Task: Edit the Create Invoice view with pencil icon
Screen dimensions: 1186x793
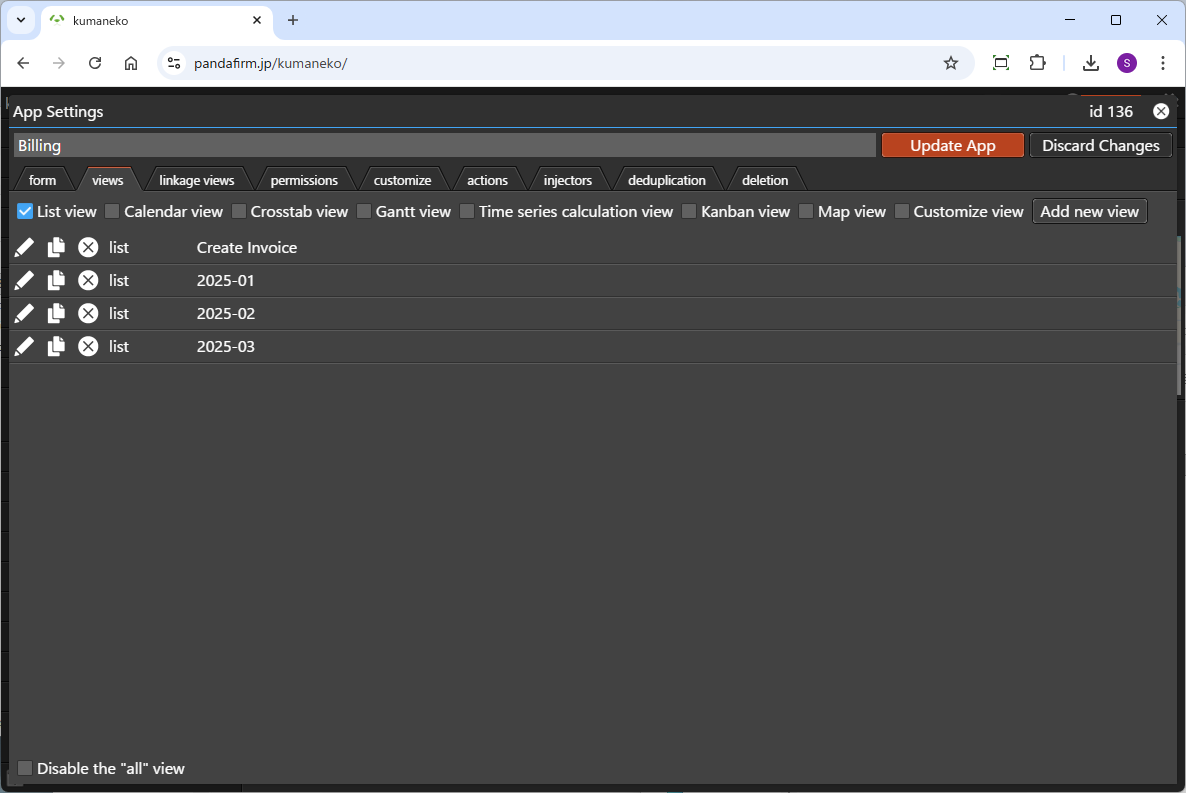Action: click(x=25, y=248)
